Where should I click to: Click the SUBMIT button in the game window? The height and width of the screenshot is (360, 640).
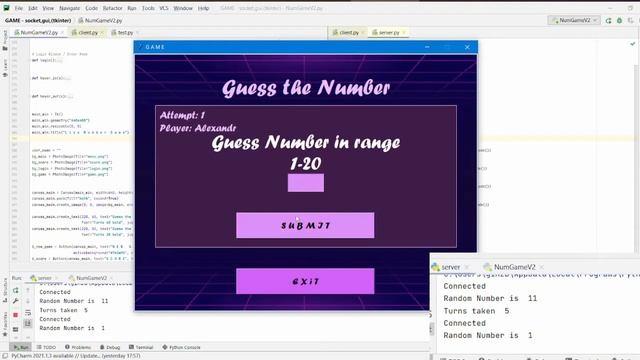pyautogui.click(x=305, y=225)
